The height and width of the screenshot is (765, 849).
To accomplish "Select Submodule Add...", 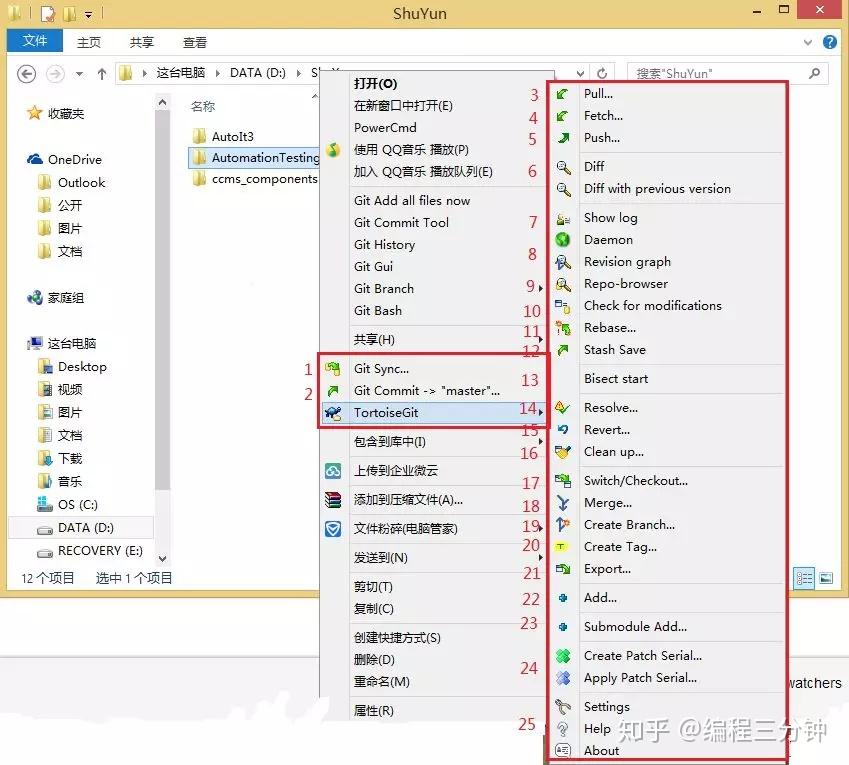I will [x=635, y=627].
